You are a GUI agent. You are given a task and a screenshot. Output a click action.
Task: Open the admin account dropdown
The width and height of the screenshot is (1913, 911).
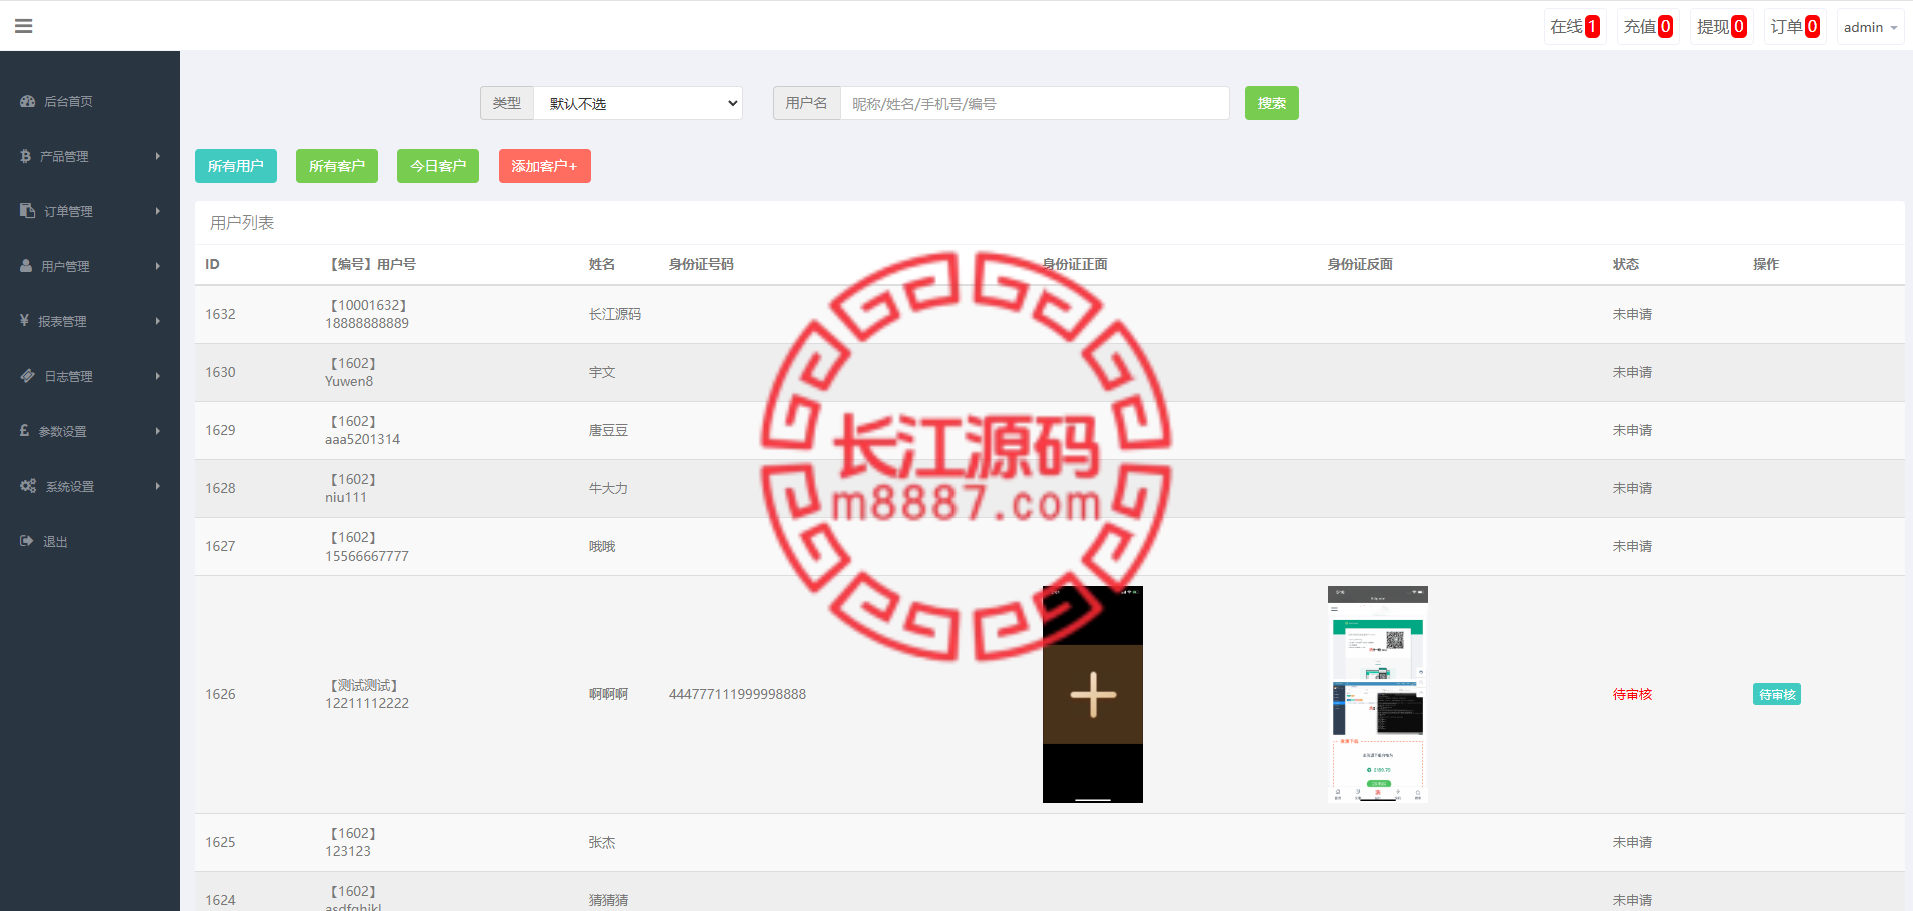1870,27
